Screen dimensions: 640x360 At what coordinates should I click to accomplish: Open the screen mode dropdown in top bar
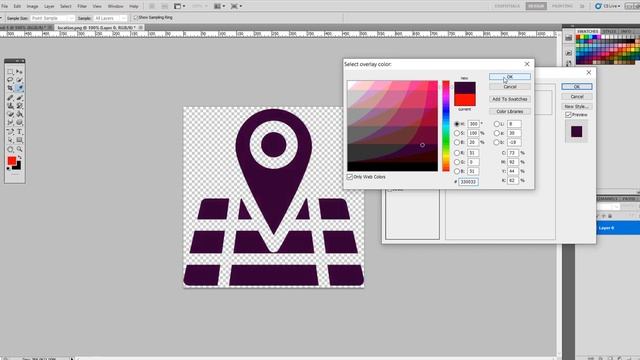pos(237,6)
